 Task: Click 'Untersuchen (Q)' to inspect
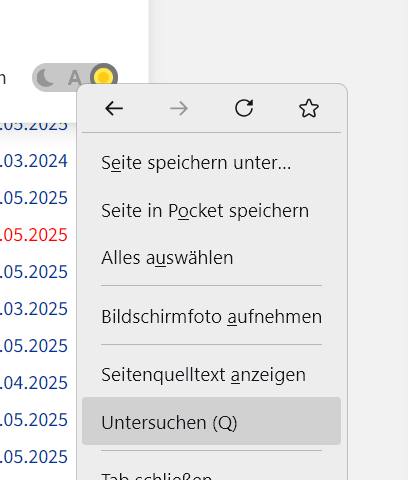point(211,421)
